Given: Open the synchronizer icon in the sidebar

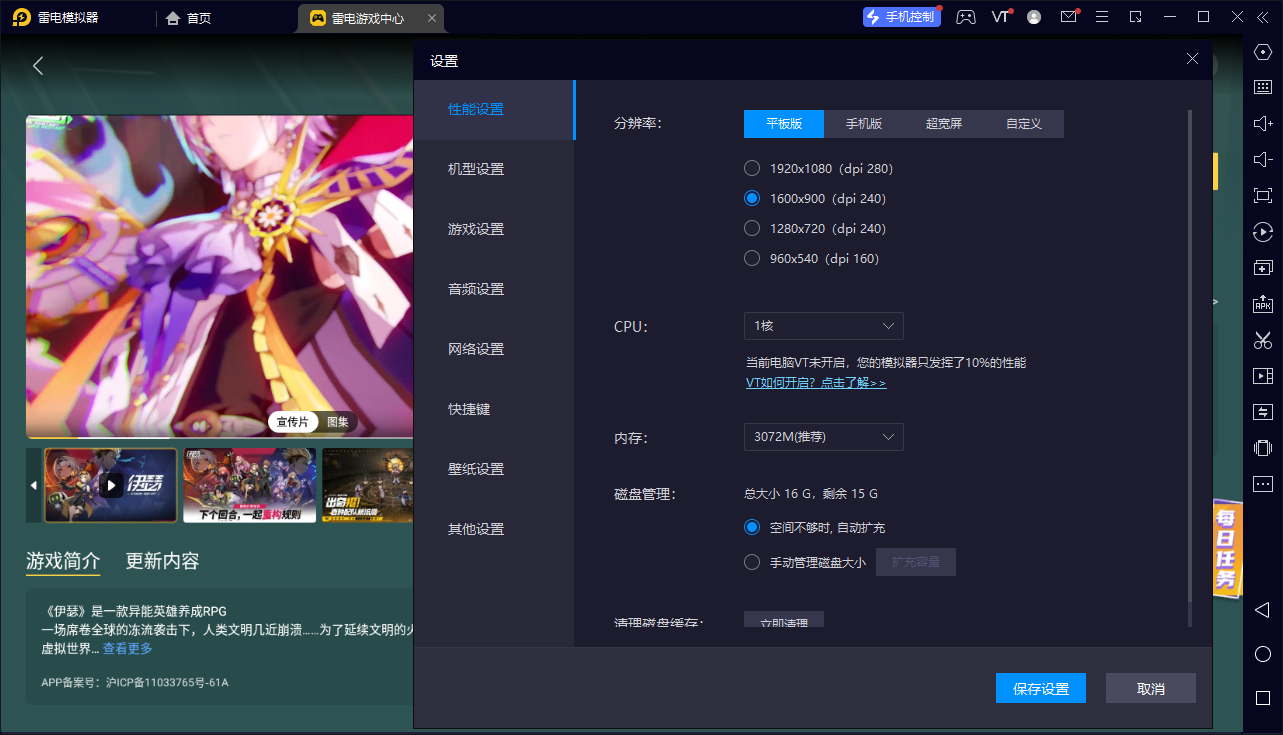Looking at the screenshot, I should tap(1263, 412).
